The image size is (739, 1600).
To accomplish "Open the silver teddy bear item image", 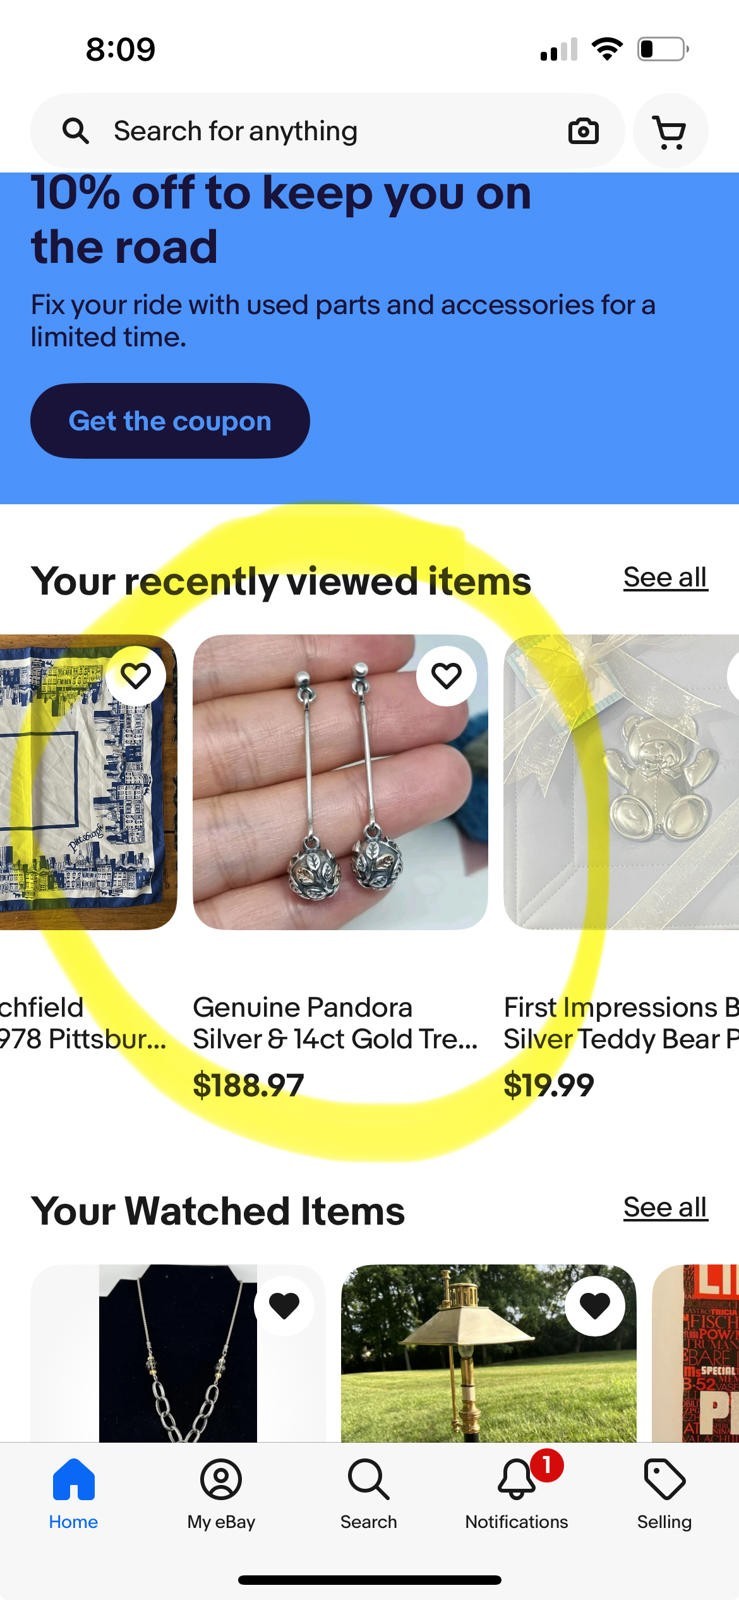I will pos(621,782).
